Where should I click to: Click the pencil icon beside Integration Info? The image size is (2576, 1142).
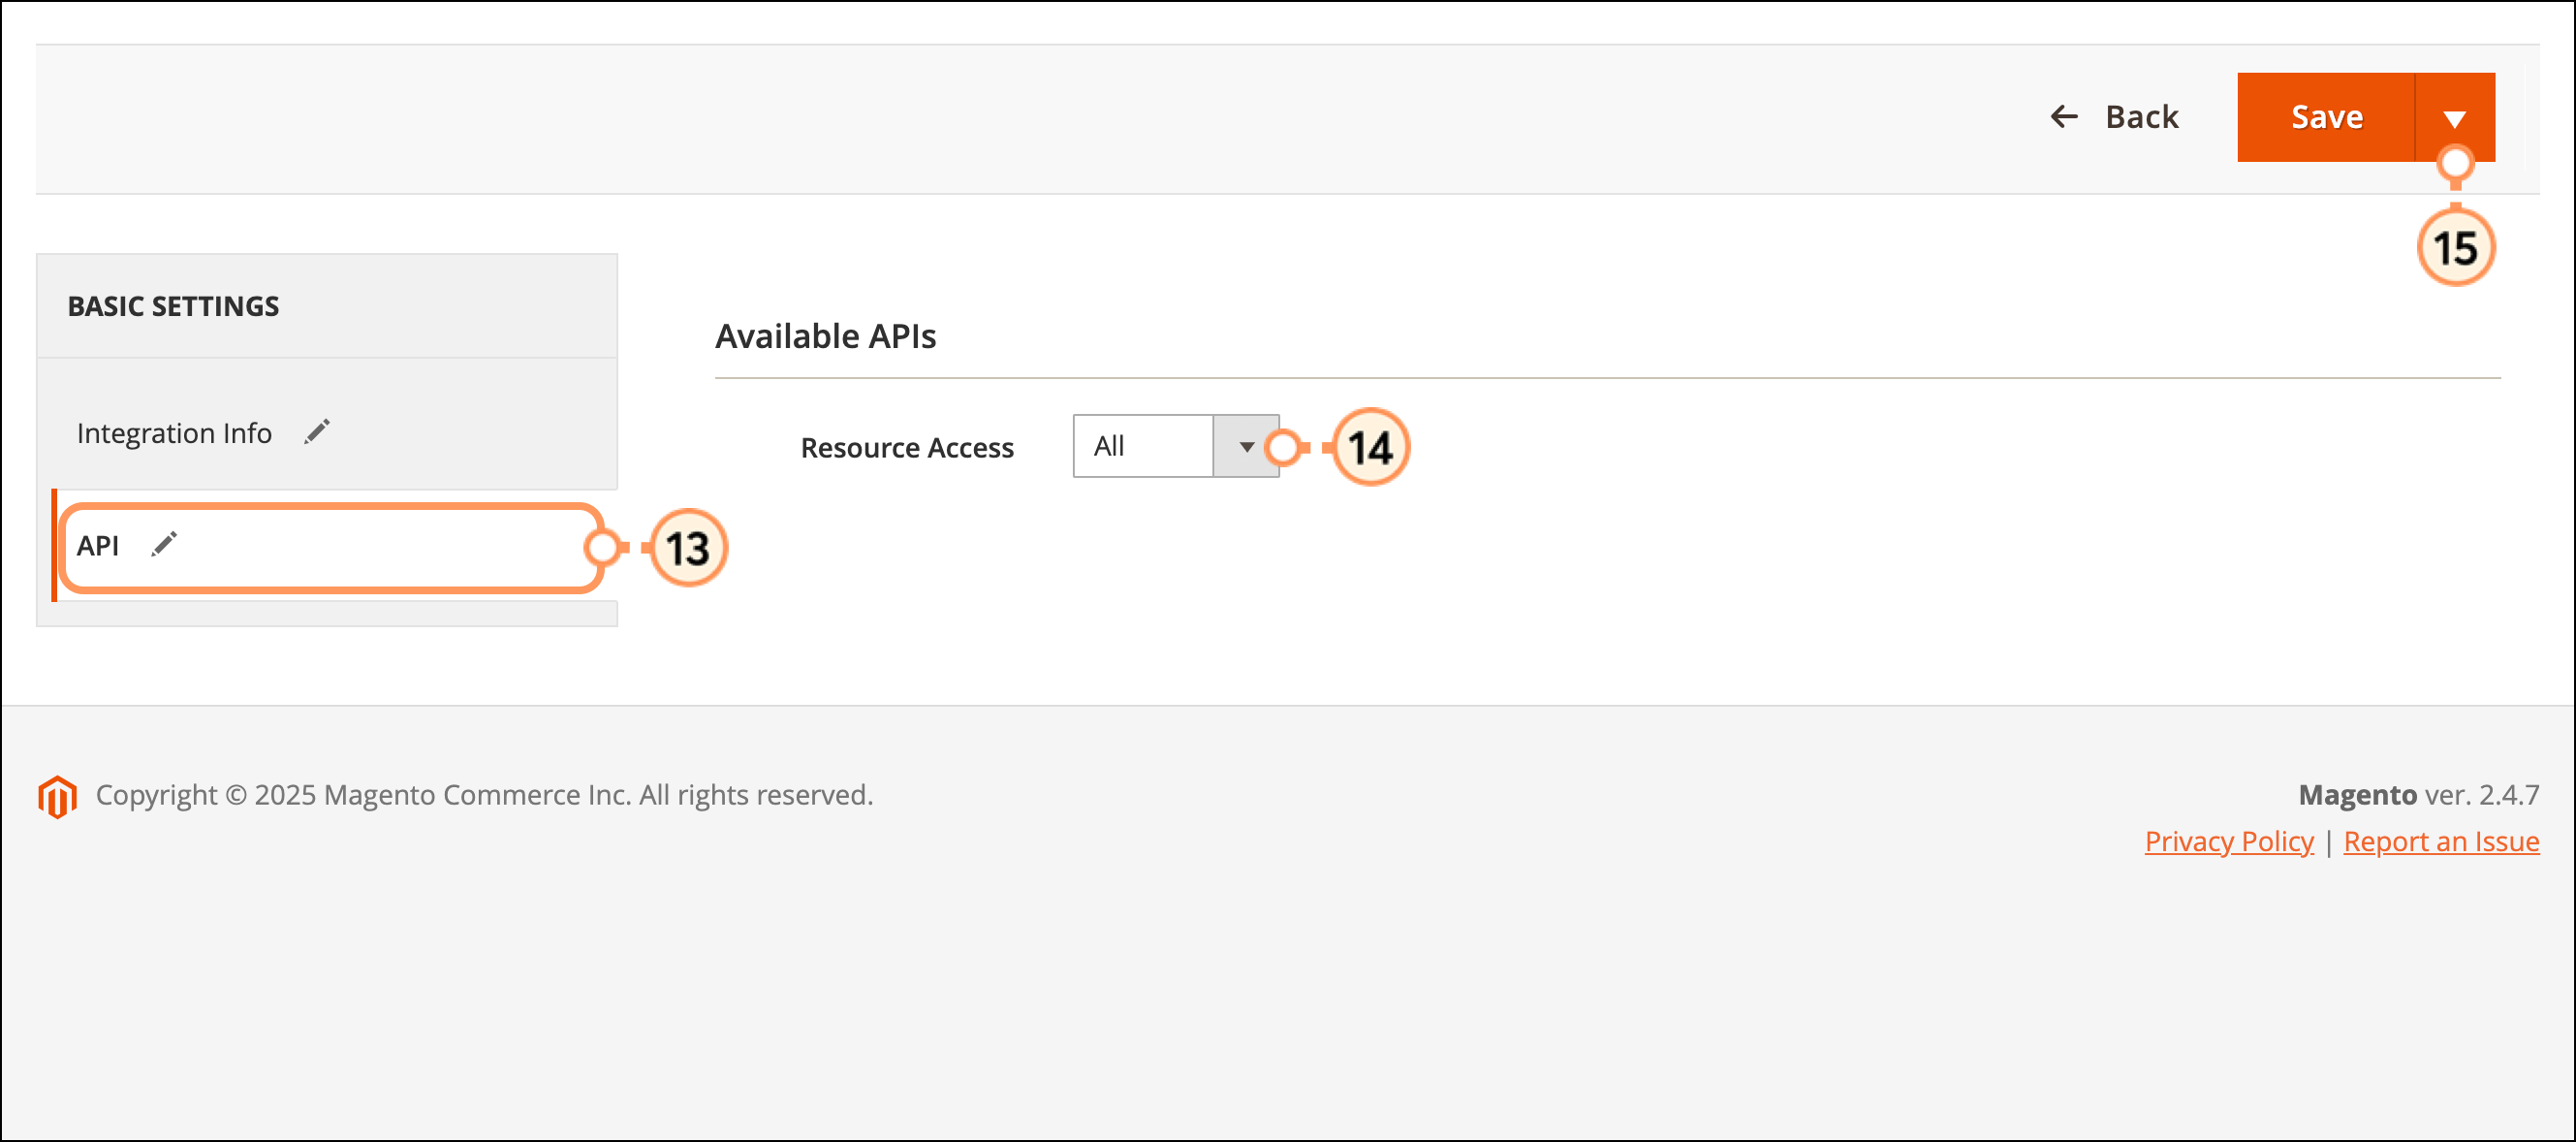(x=317, y=432)
